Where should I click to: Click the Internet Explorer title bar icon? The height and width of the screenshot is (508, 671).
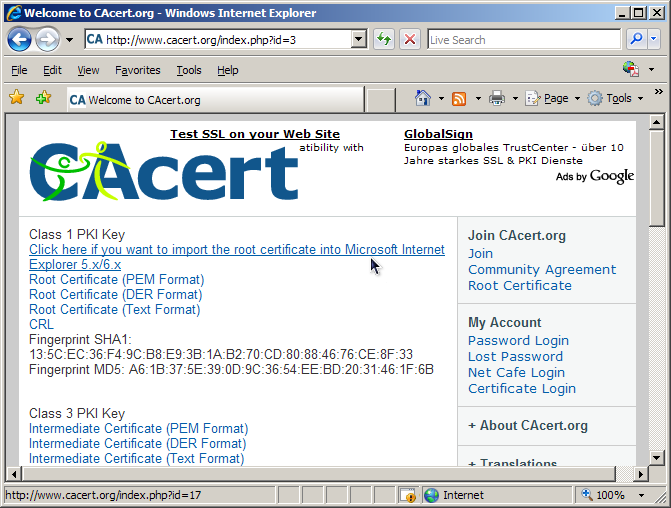pos(14,12)
